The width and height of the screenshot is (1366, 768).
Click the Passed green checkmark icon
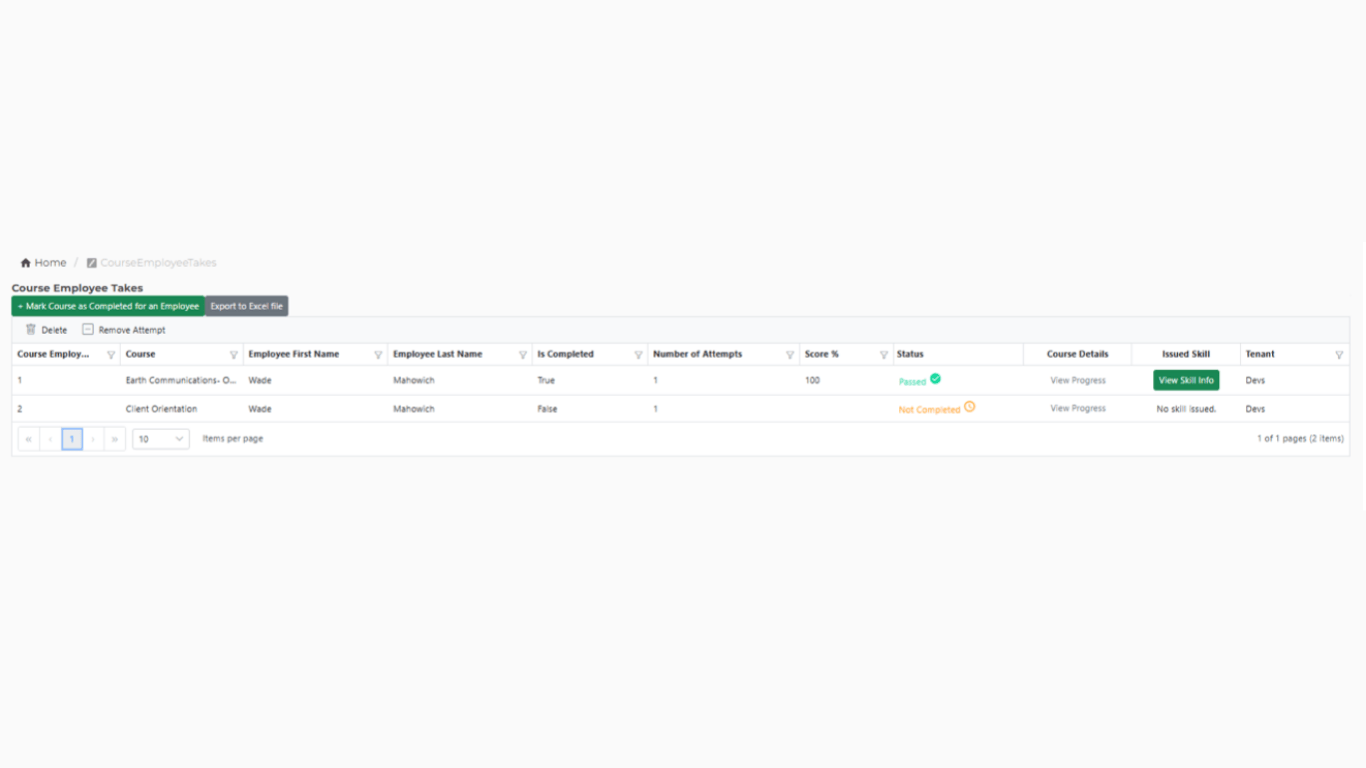[935, 379]
